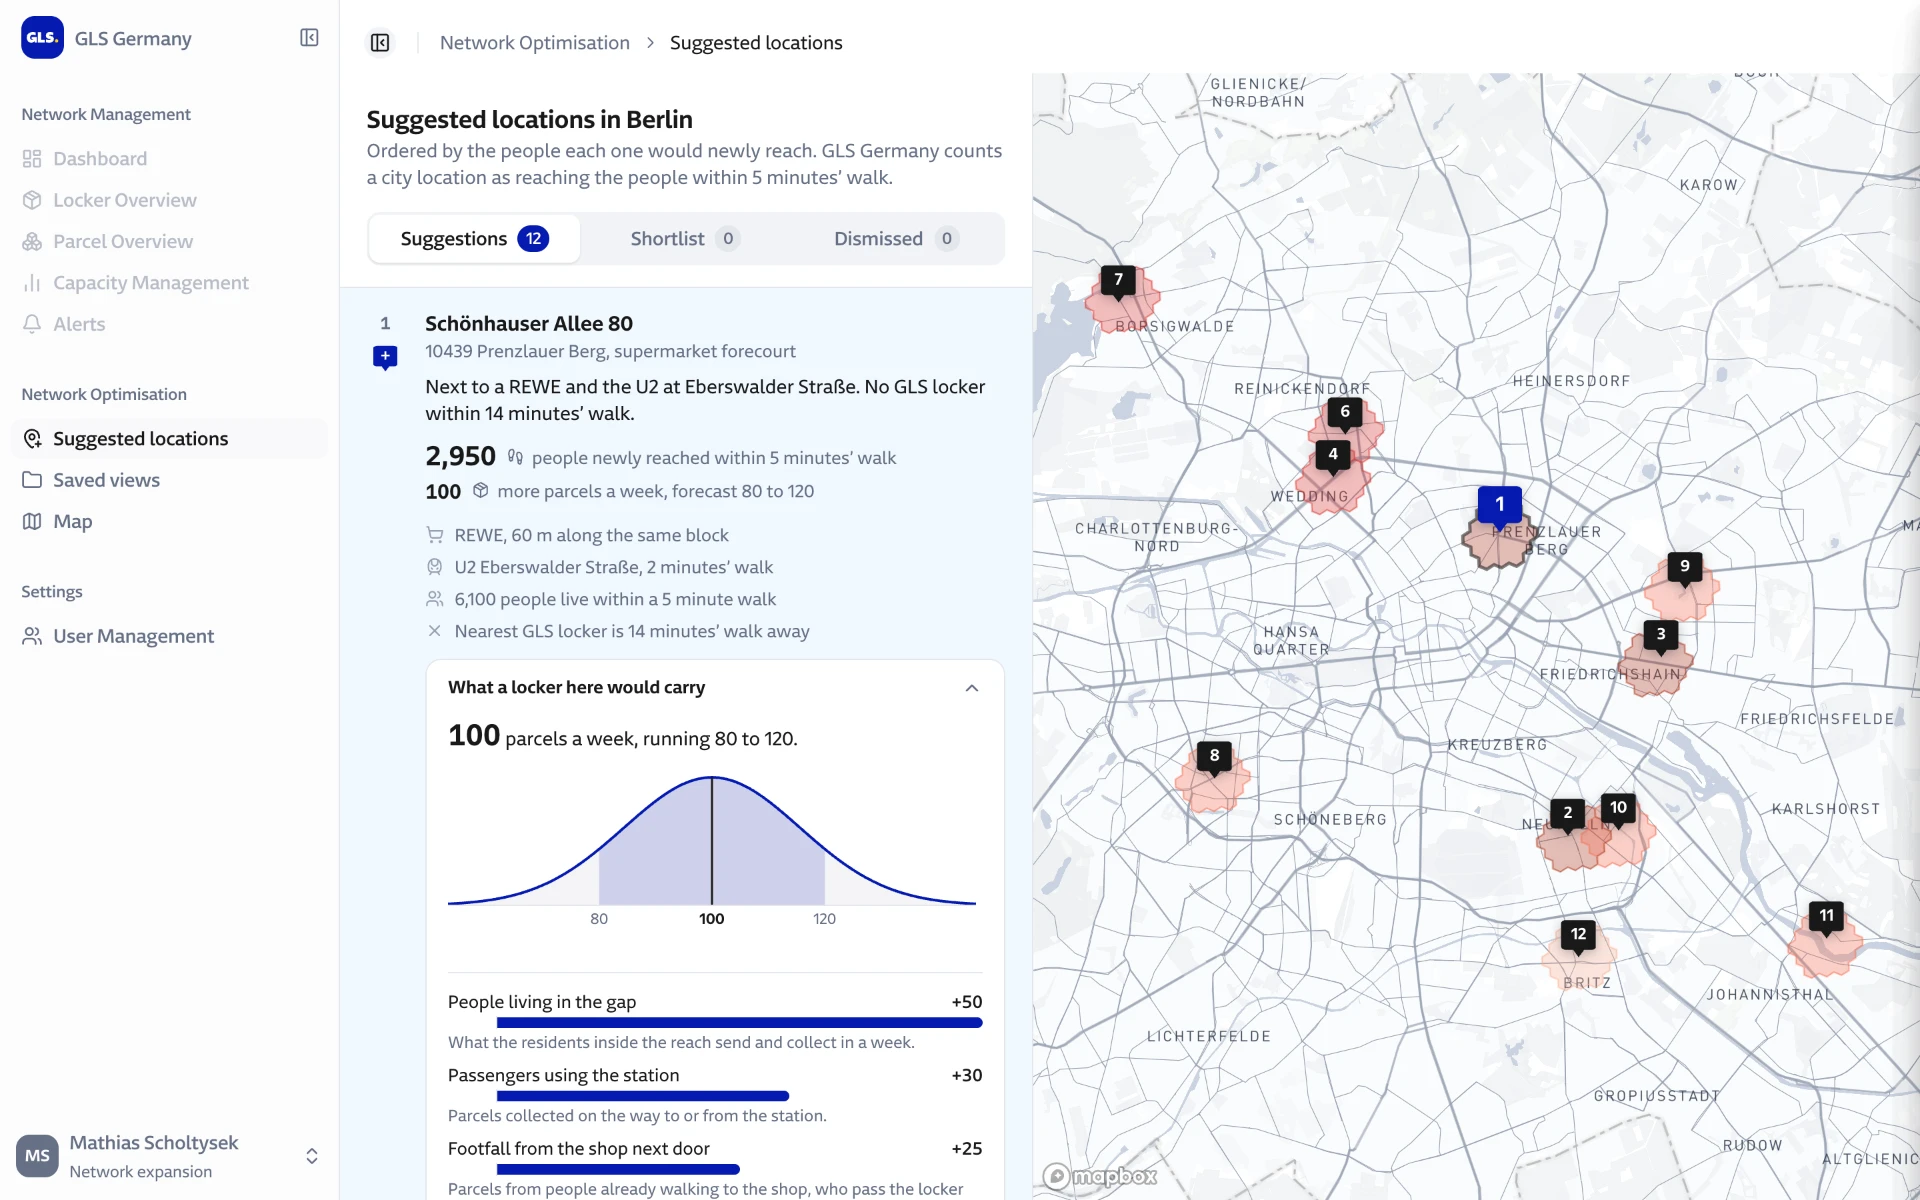This screenshot has width=1920, height=1200.
Task: Select map marker 4 near Wedding
Action: pyautogui.click(x=1333, y=455)
